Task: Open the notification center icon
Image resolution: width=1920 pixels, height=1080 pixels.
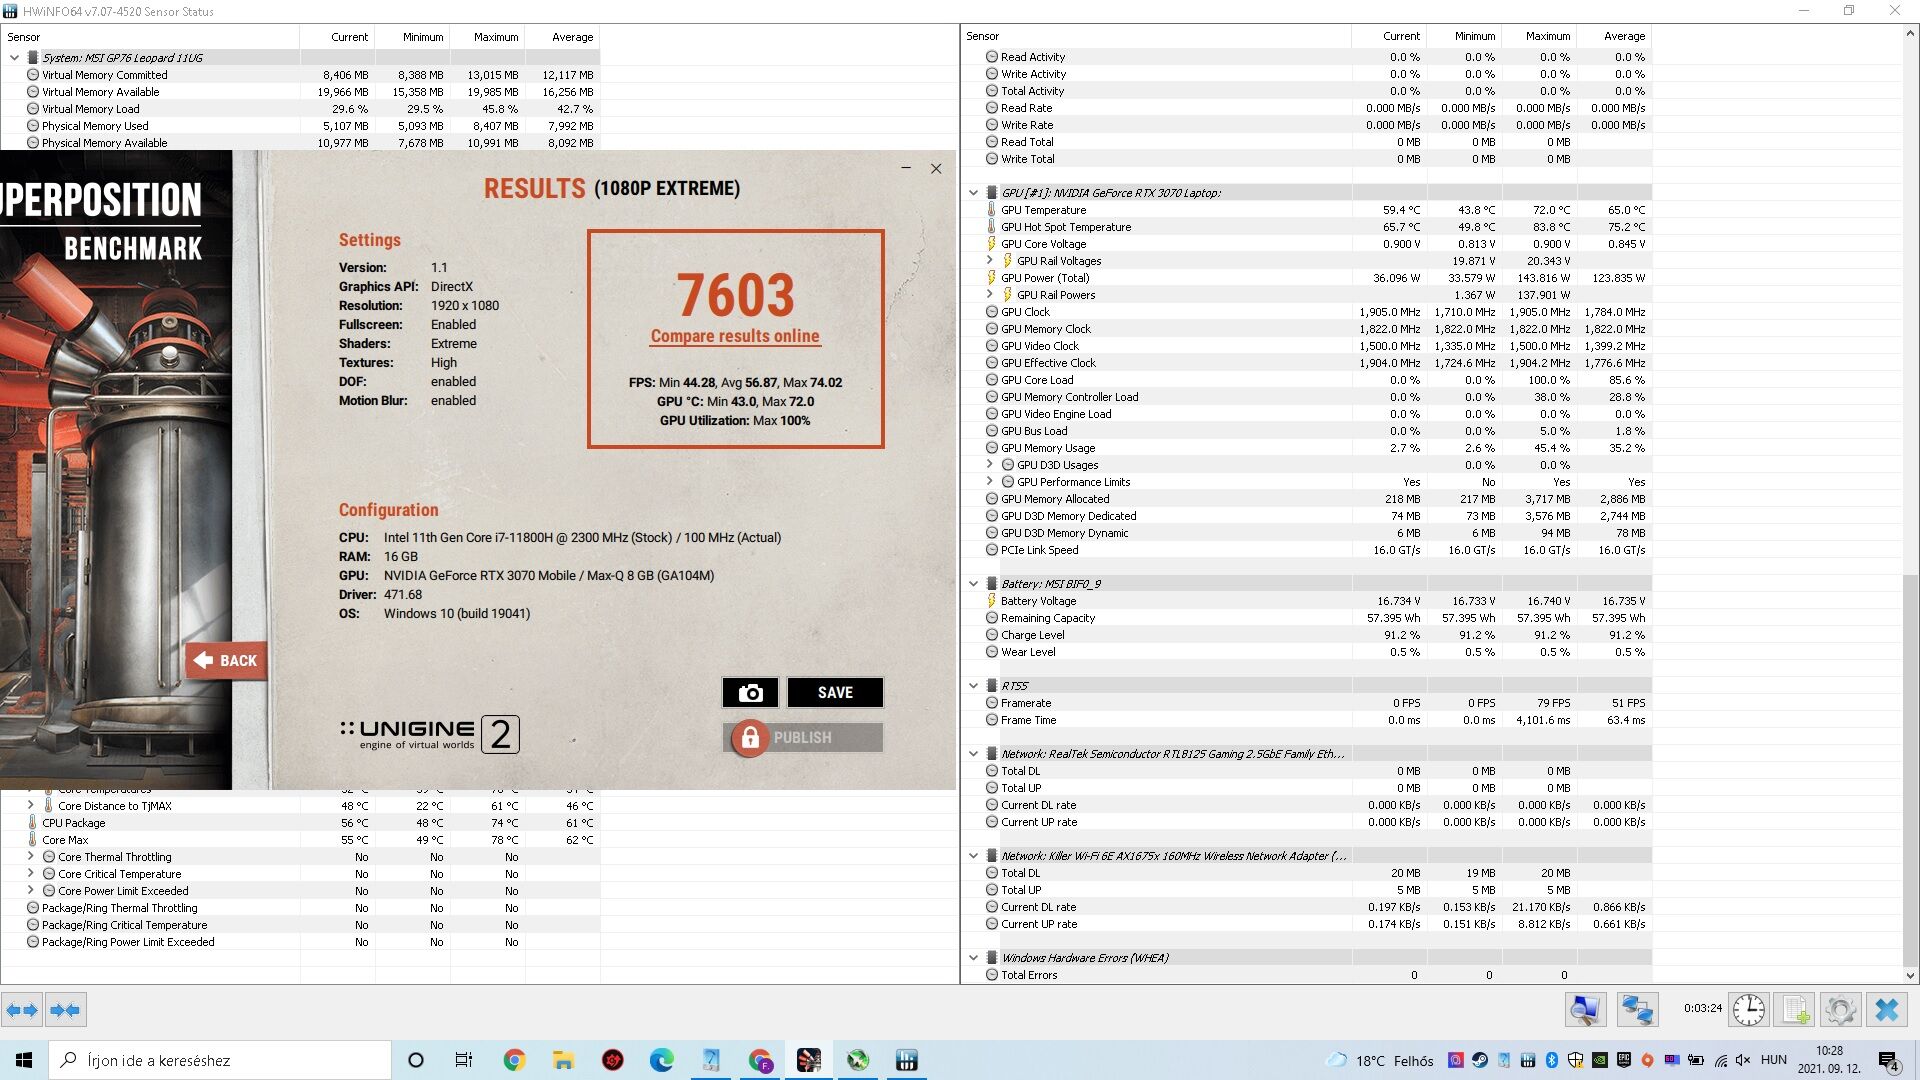Action: (x=1889, y=1060)
